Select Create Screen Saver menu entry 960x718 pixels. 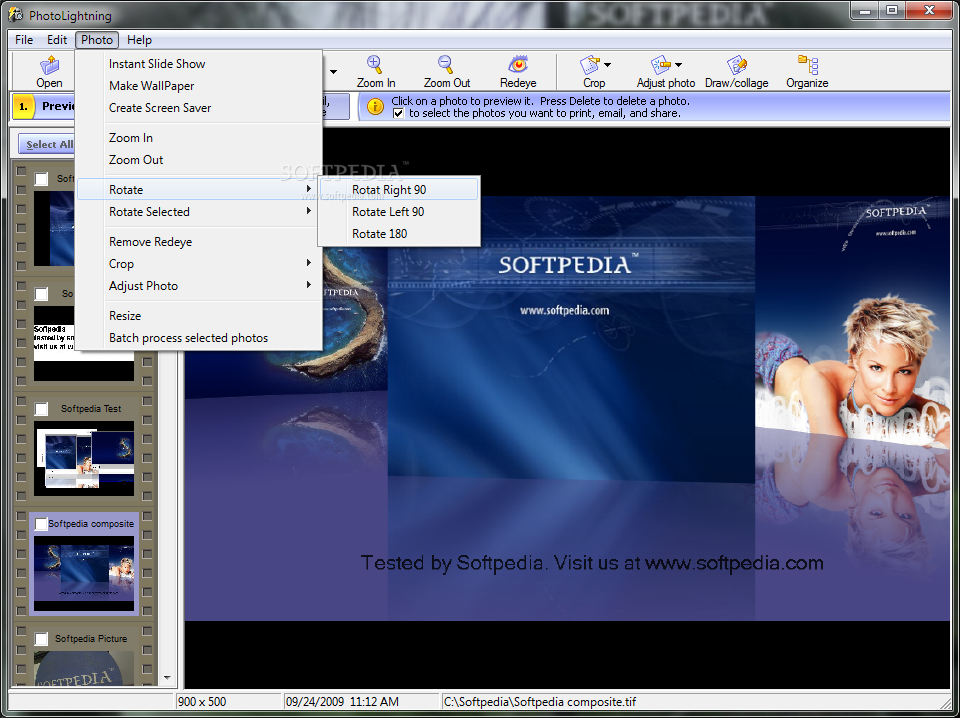coord(199,108)
